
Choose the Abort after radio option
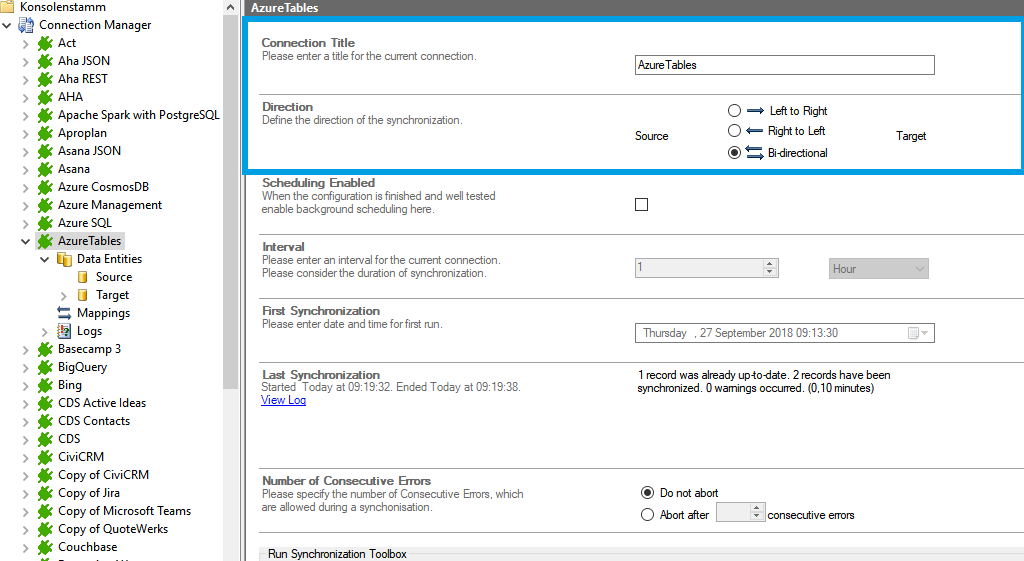pyautogui.click(x=647, y=515)
